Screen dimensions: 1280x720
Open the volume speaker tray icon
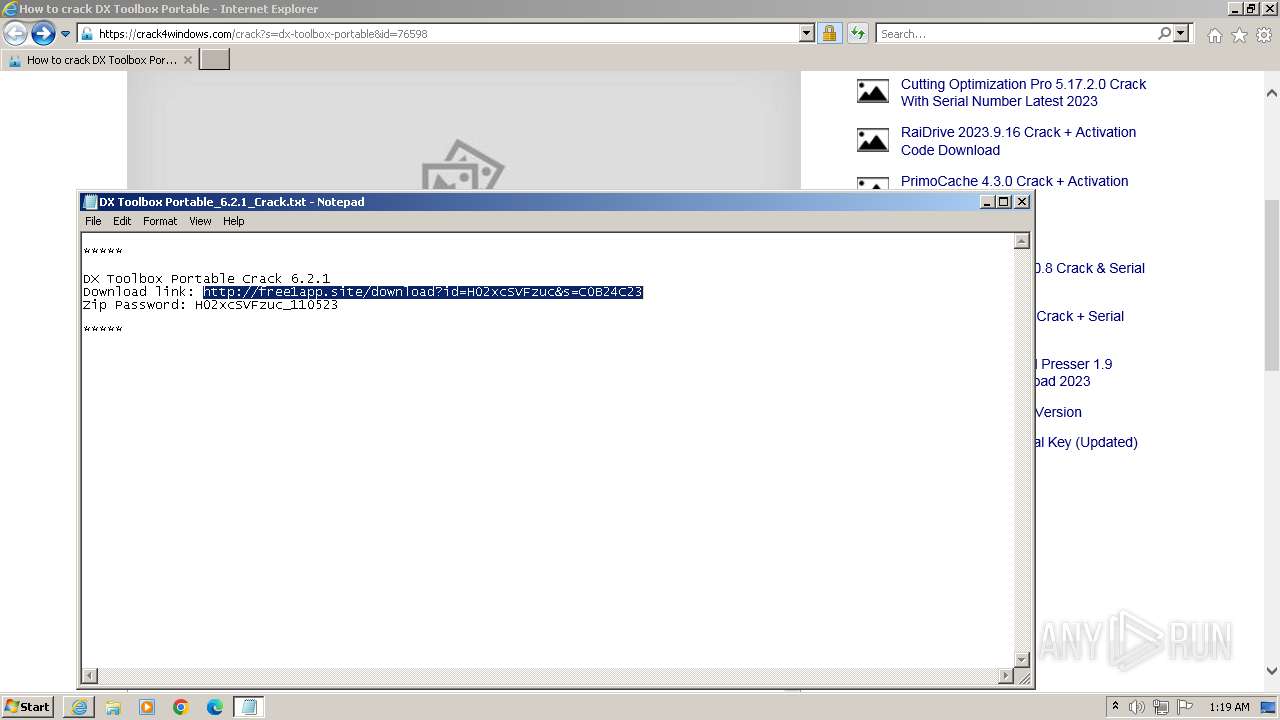pos(1137,707)
